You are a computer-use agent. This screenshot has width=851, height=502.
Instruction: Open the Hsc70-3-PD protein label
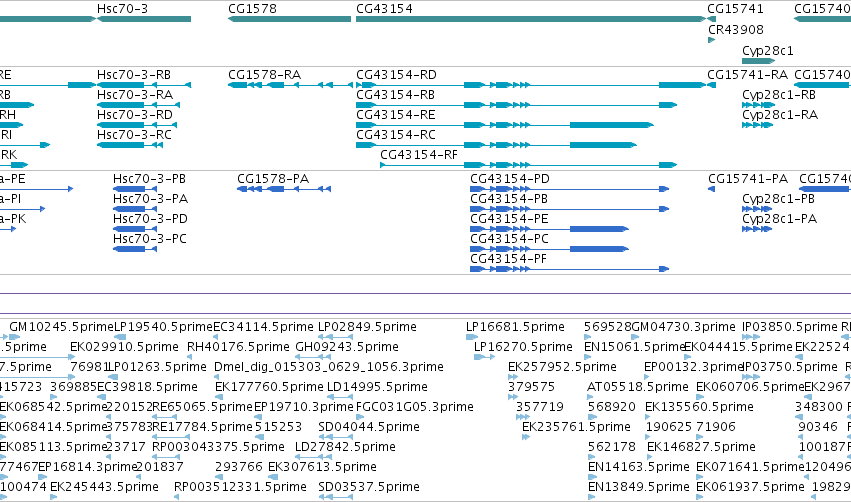[x=150, y=219]
